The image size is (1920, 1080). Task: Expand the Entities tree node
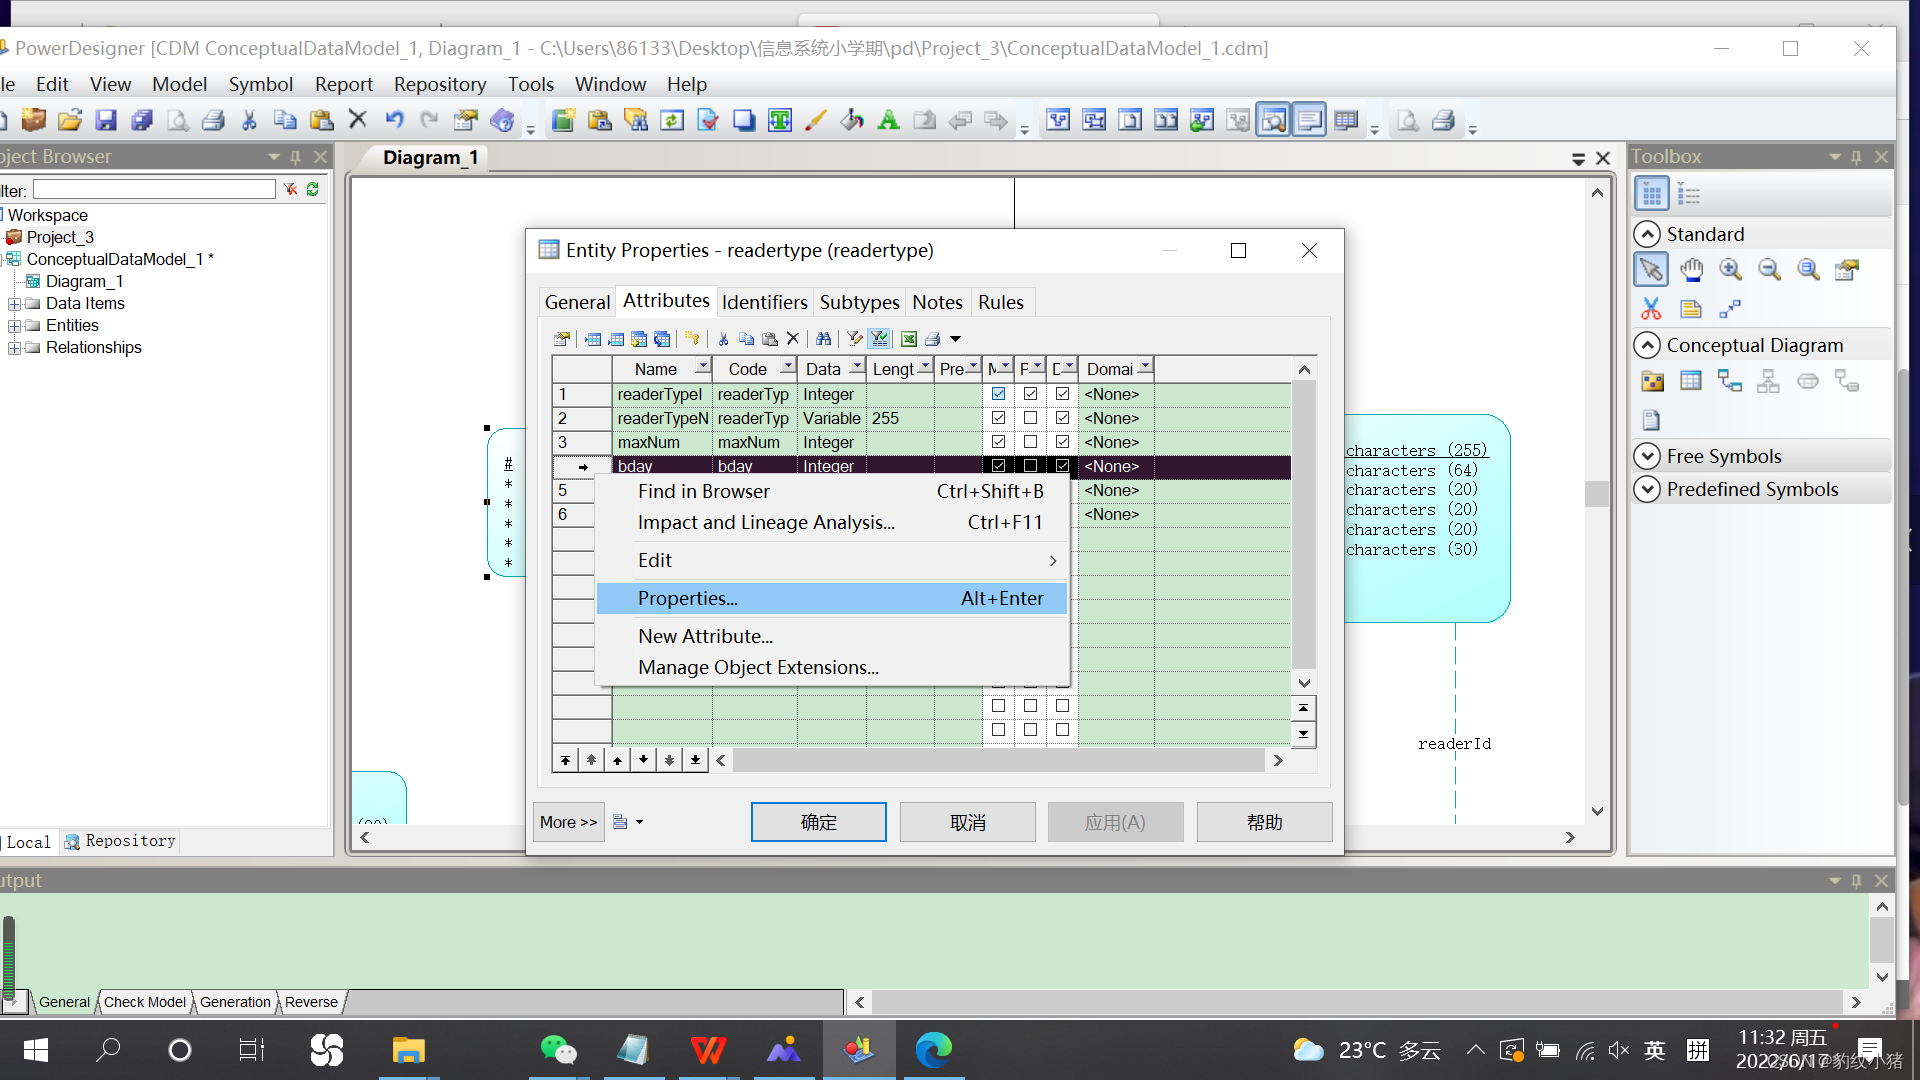pos(14,326)
